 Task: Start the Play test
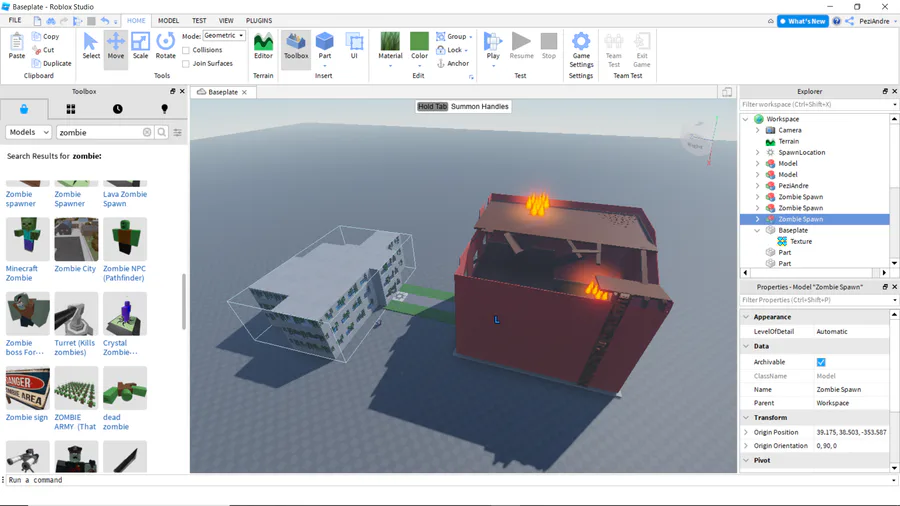492,46
